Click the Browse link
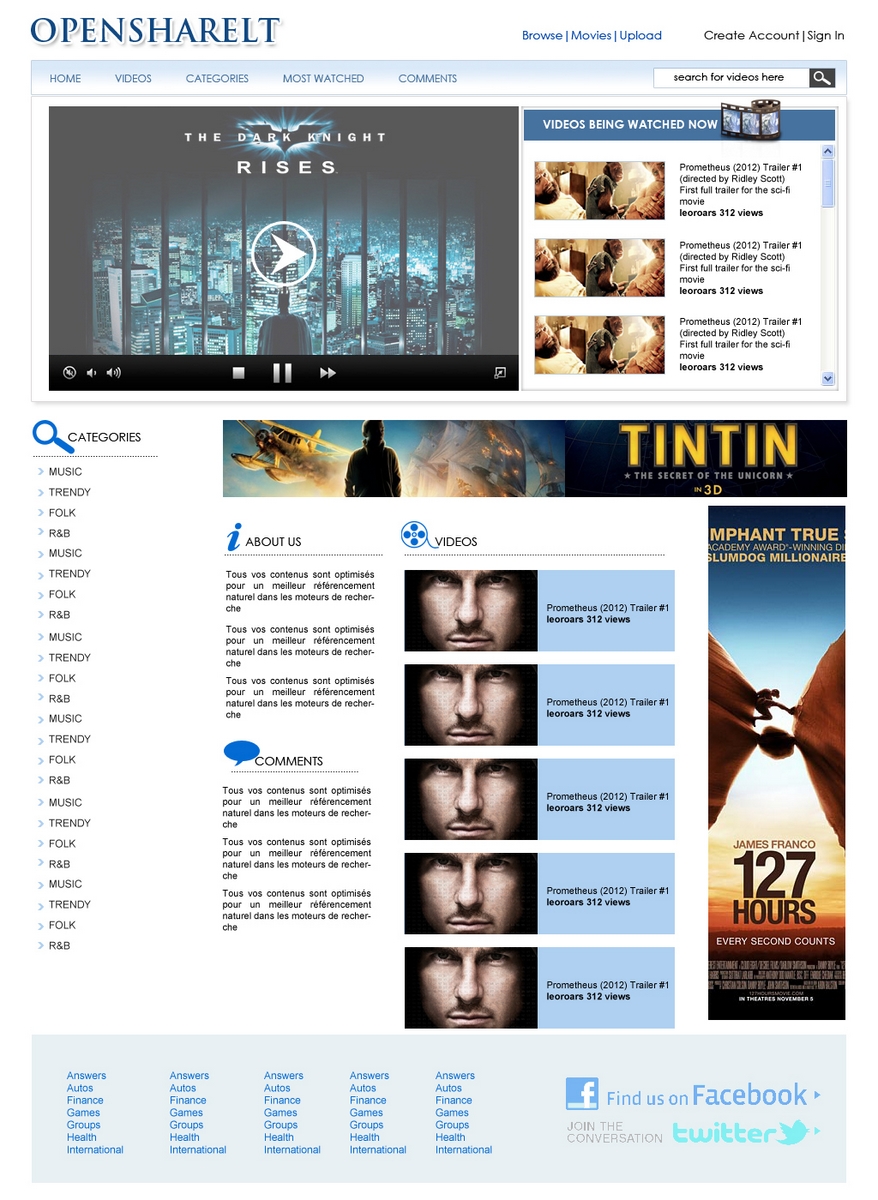878x1200 pixels. pos(542,35)
